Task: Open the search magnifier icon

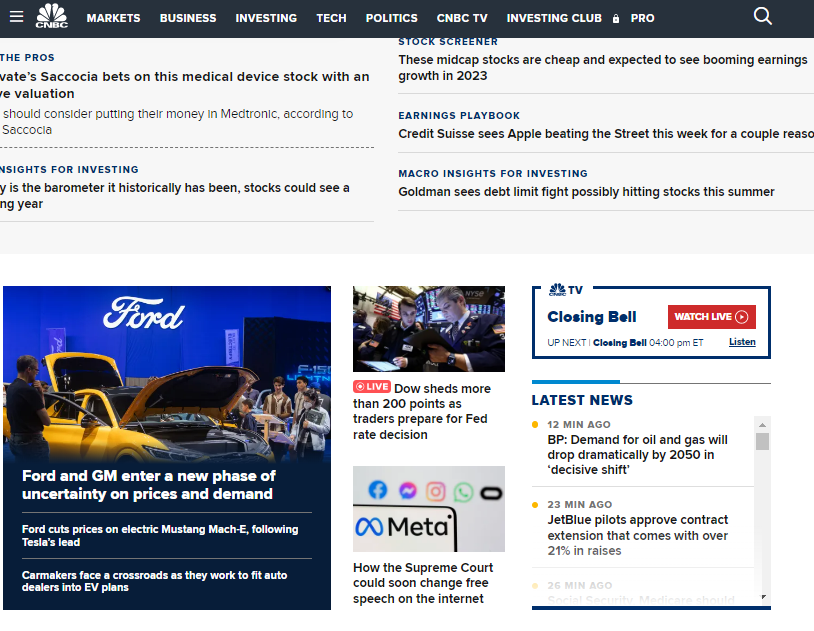Action: [763, 16]
